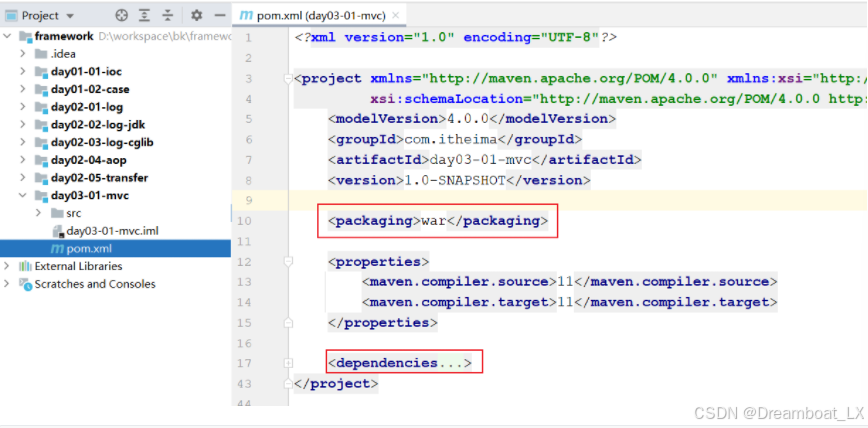Screen dimensions: 868x428
Task: Expand the day02-01-log module arrow
Action: [23, 107]
